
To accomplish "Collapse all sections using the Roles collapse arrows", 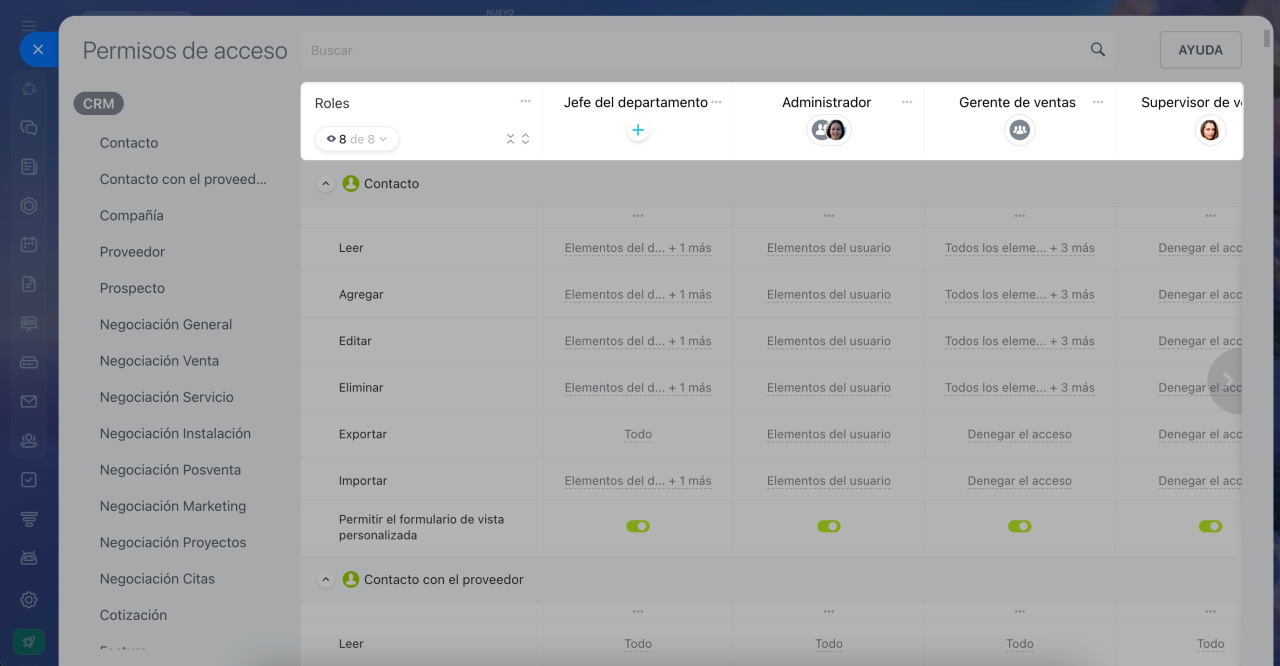I will pos(510,139).
